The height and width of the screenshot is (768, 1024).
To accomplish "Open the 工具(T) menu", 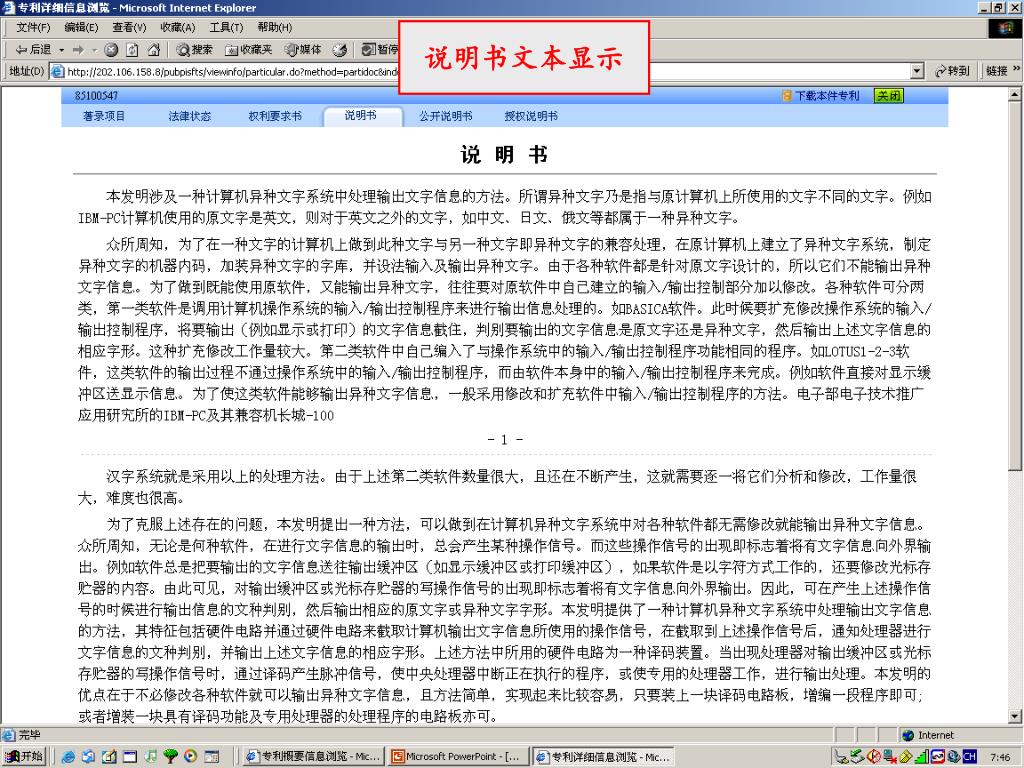I will click(226, 27).
